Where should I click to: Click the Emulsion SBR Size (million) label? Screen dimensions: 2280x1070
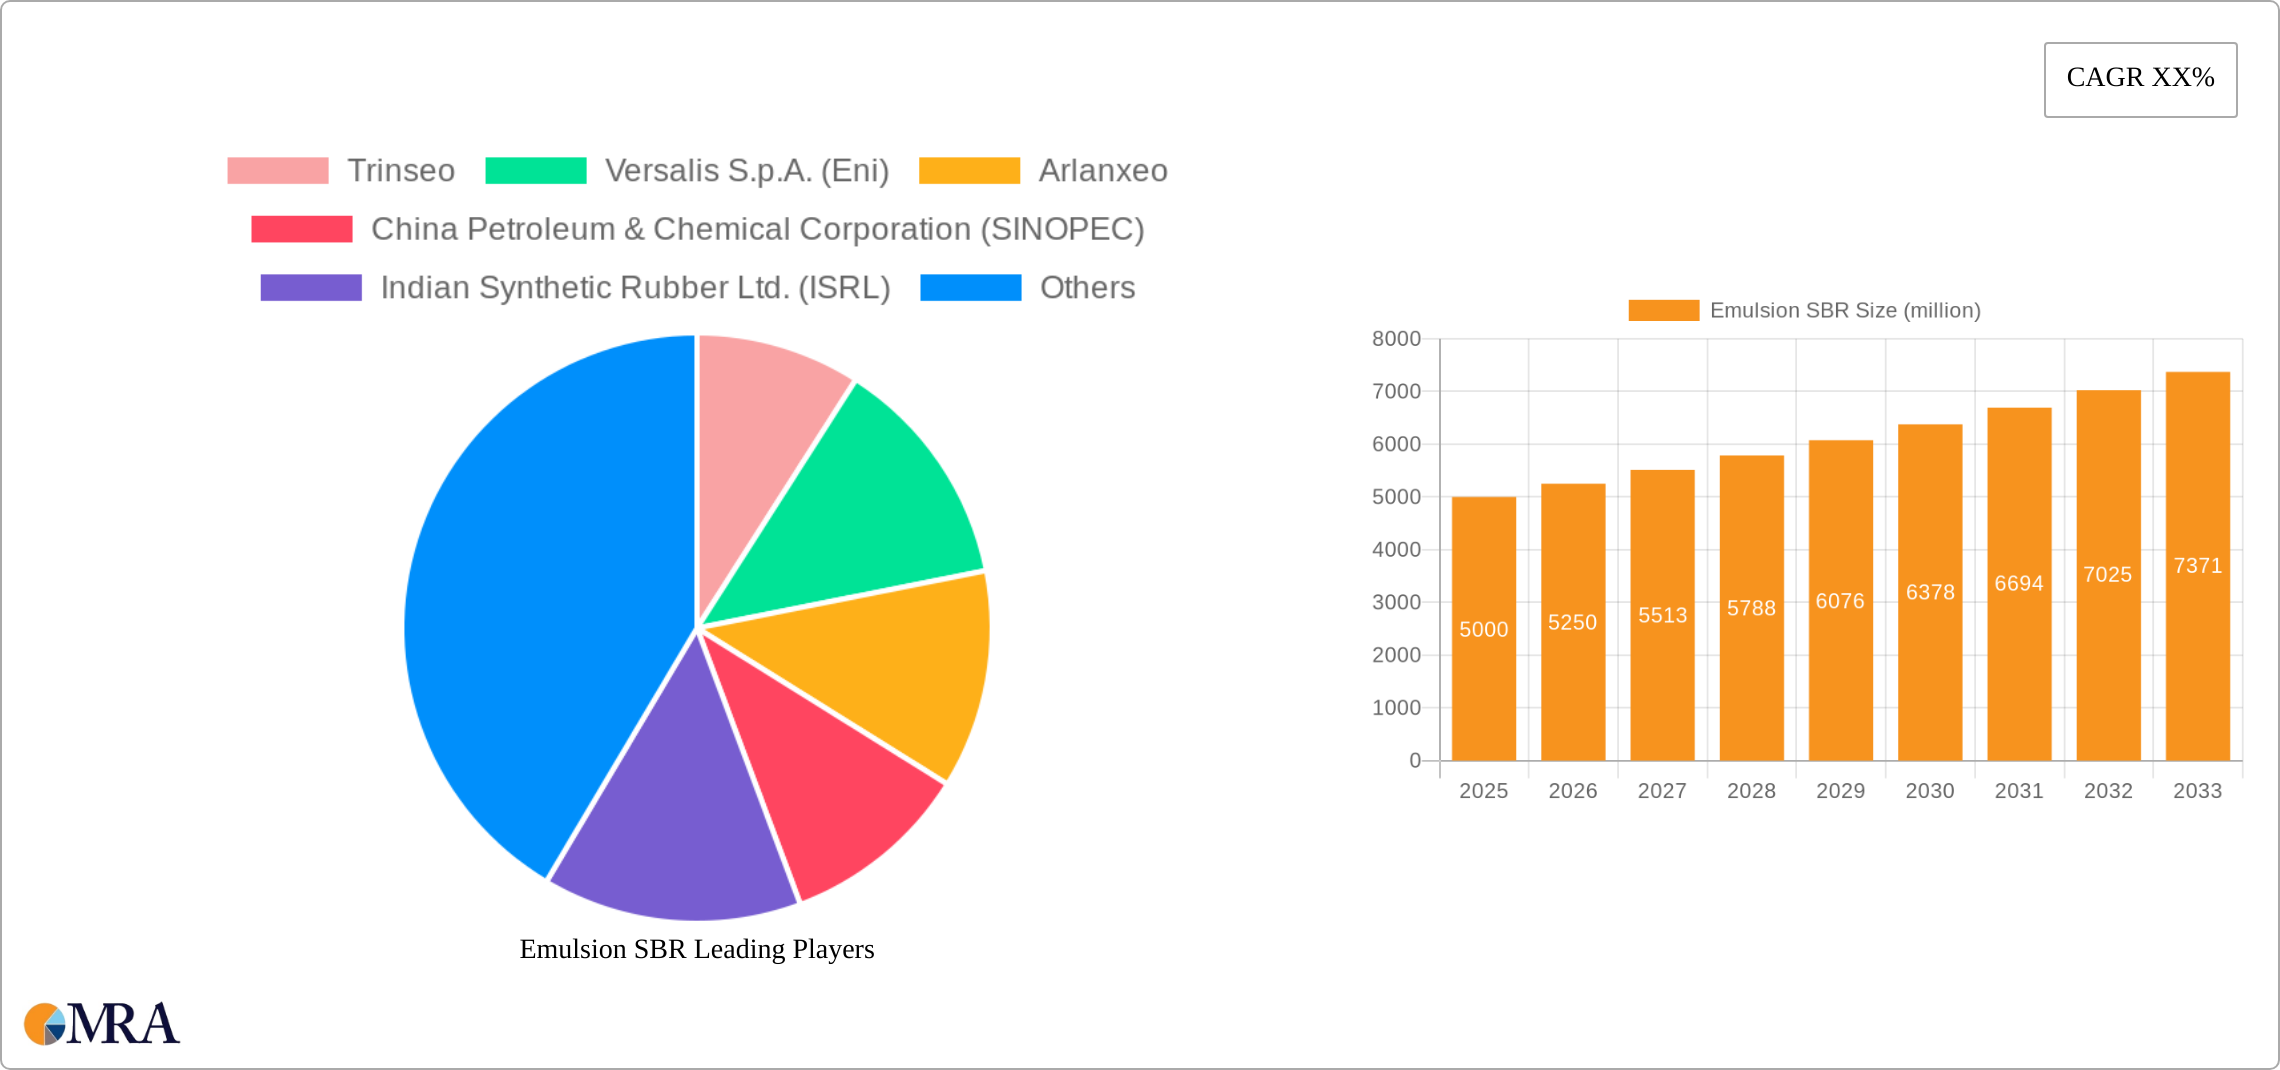(x=1845, y=310)
